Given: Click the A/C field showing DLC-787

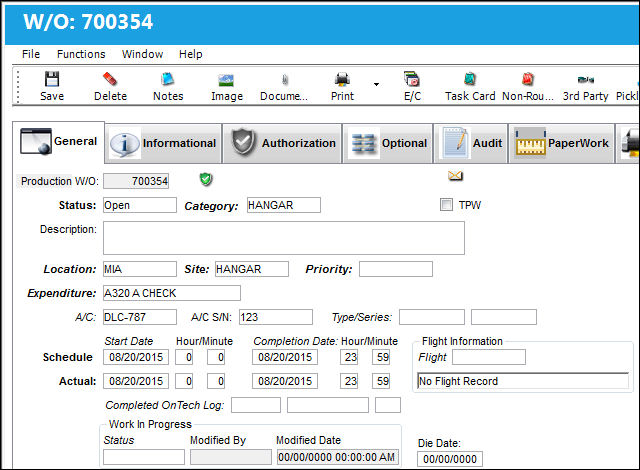Looking at the screenshot, I should pyautogui.click(x=140, y=317).
